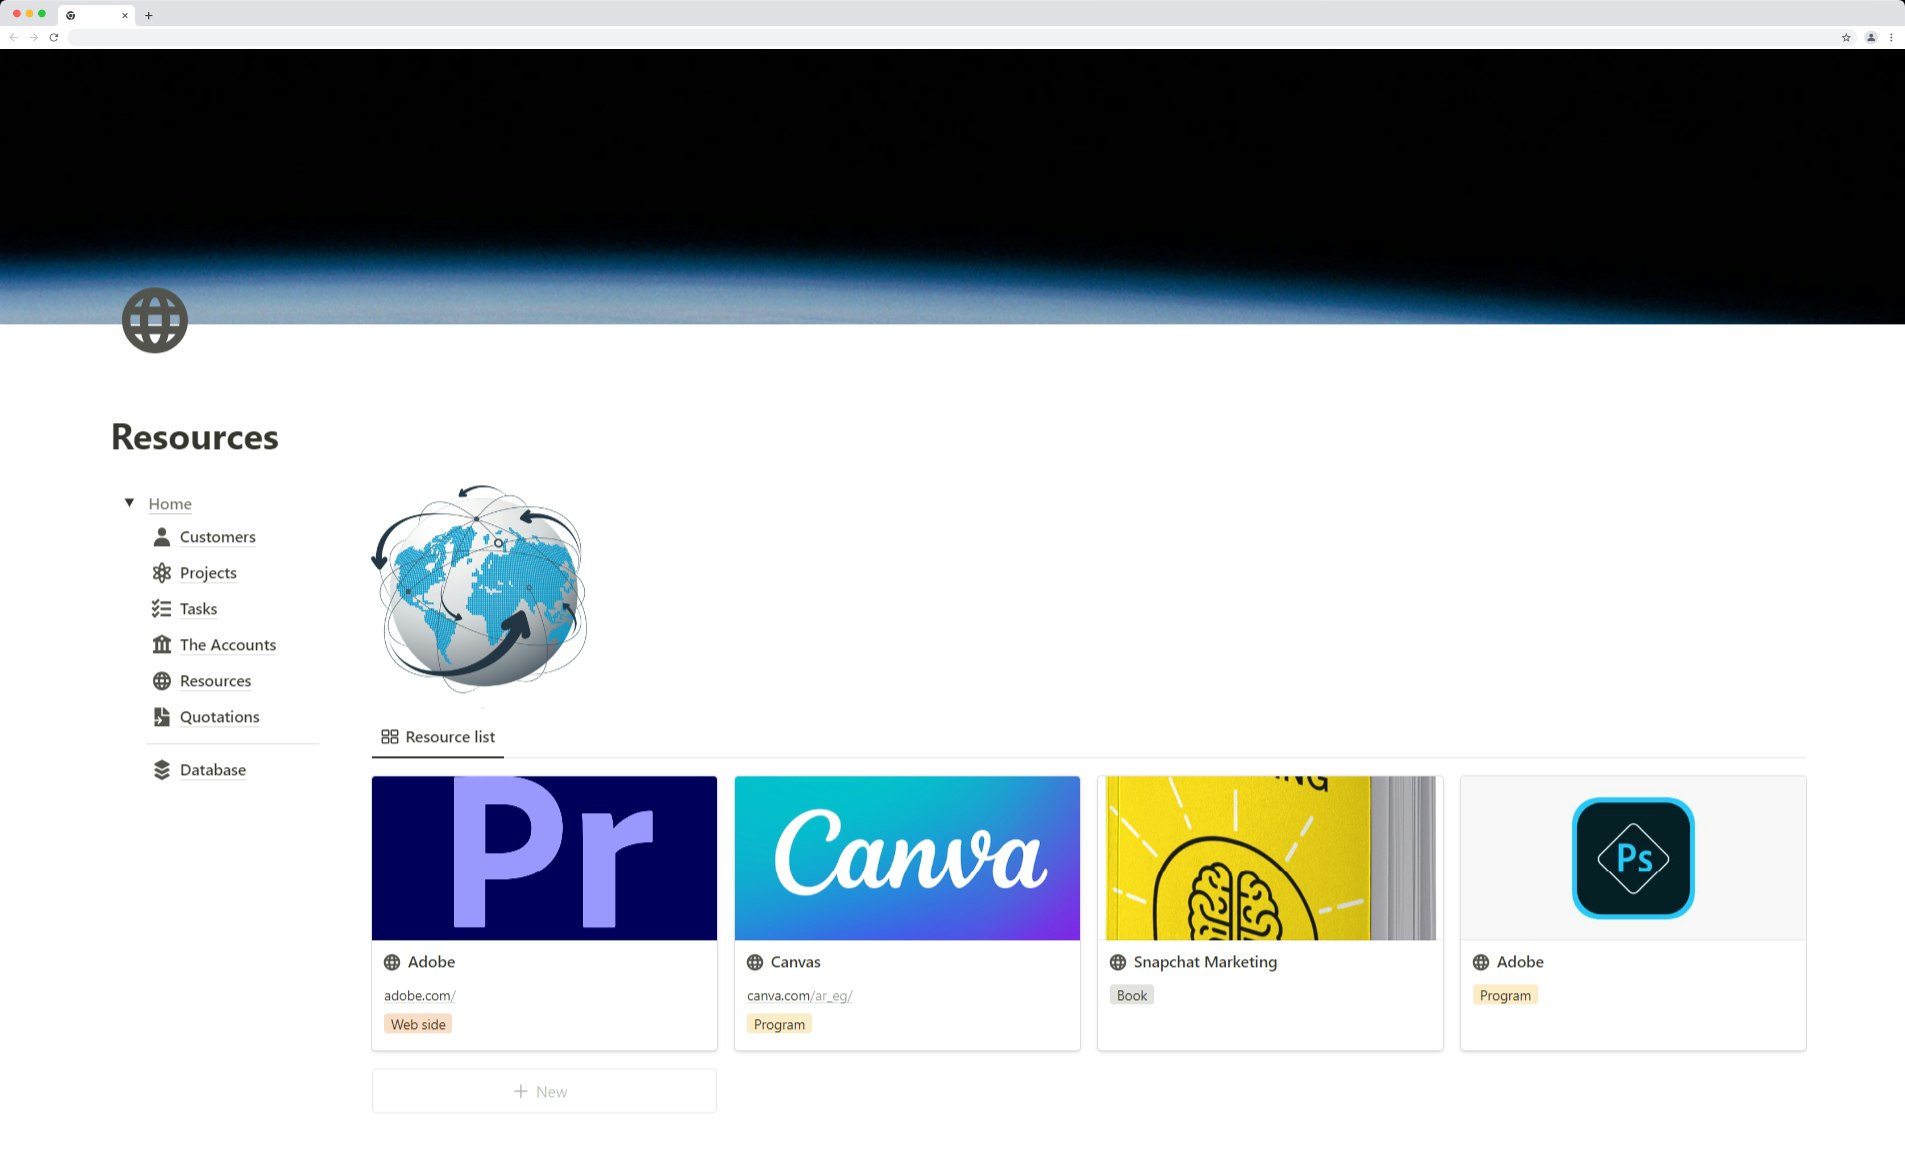
Task: Follow the adobe.com/ link
Action: click(x=420, y=996)
